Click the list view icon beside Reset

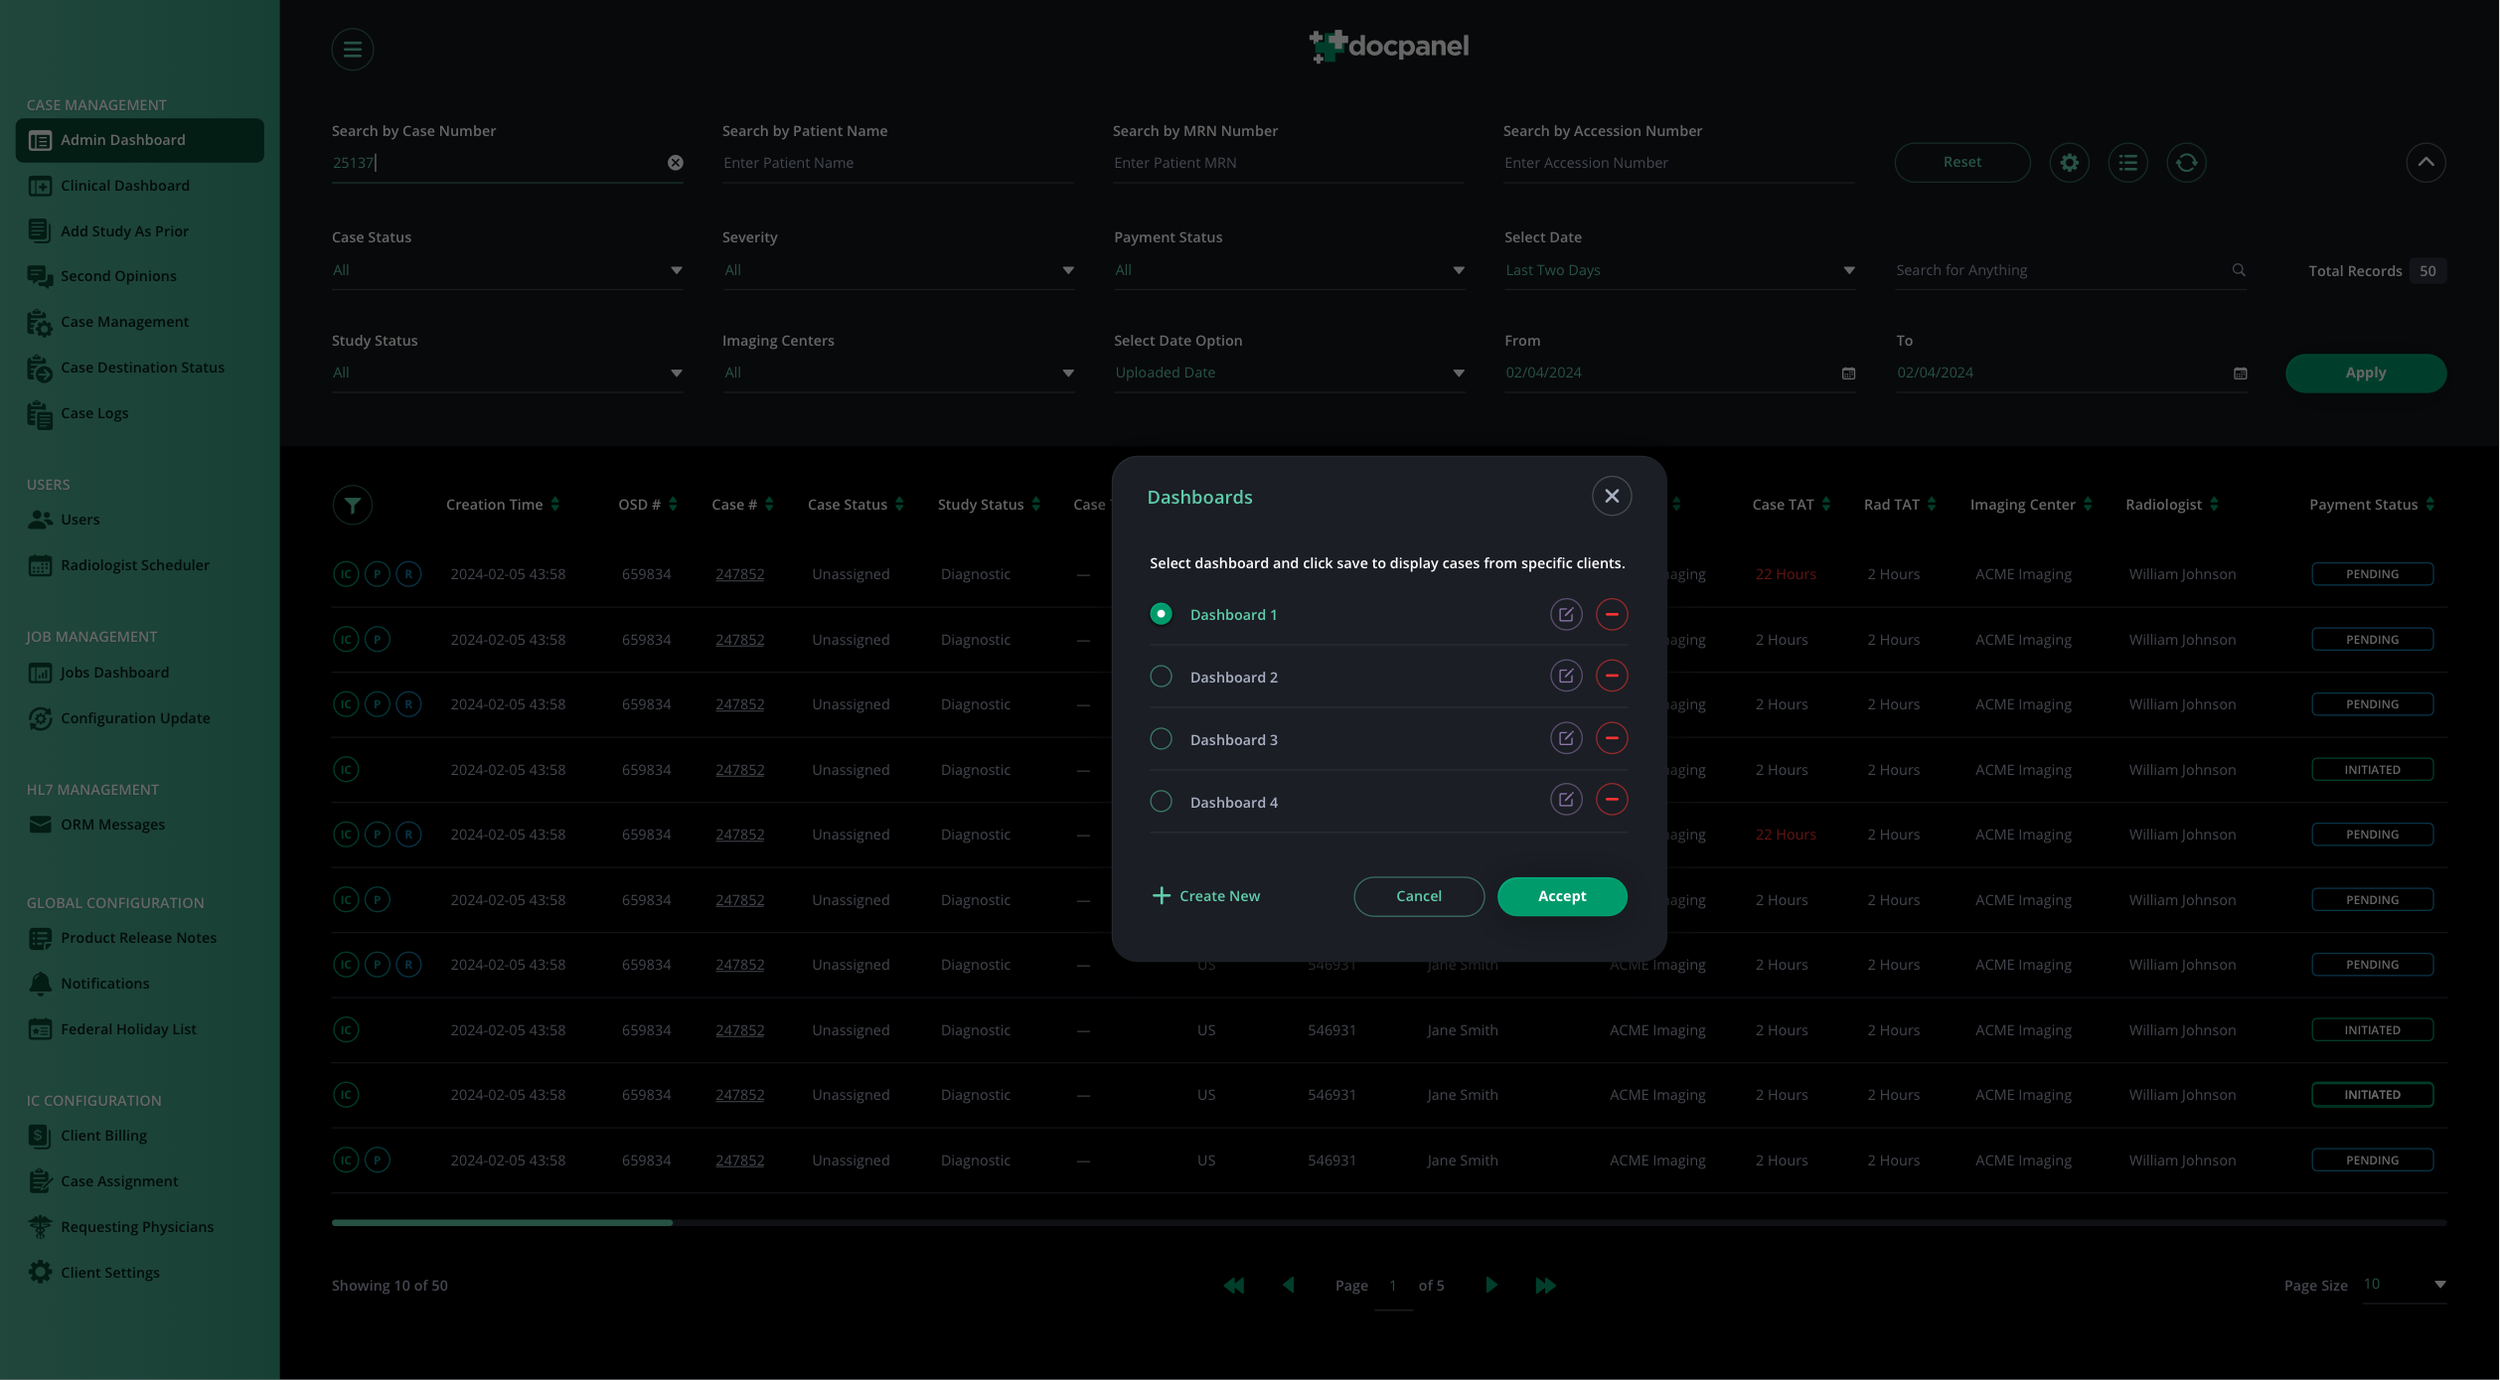click(2127, 162)
